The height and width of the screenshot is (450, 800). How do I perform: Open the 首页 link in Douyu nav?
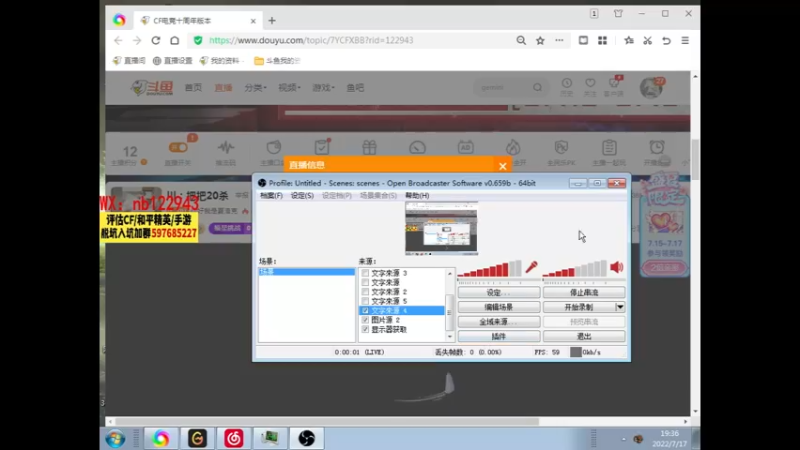coord(193,88)
